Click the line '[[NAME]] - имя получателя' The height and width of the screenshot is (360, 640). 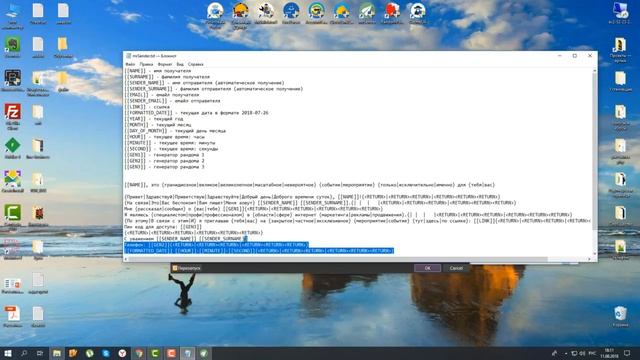coord(158,71)
